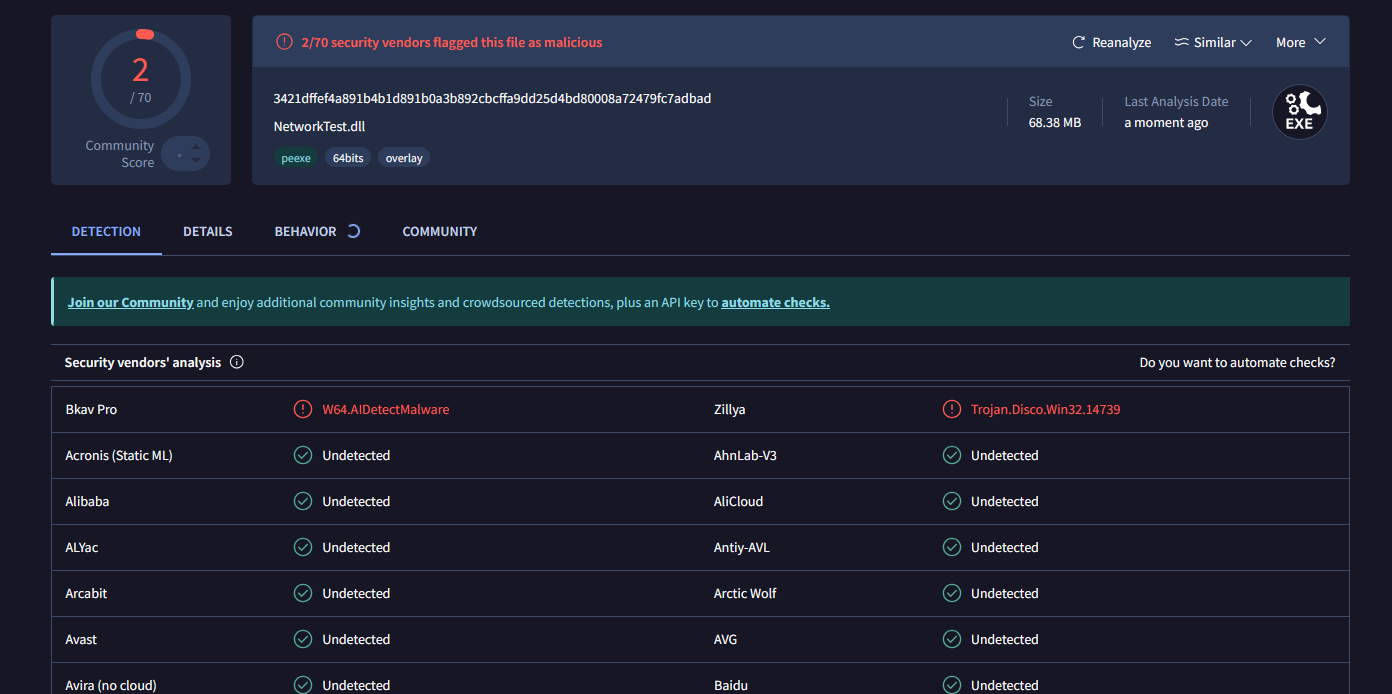Viewport: 1392px width, 694px height.
Task: Click the green checkmark icon for Avast
Action: 303,639
